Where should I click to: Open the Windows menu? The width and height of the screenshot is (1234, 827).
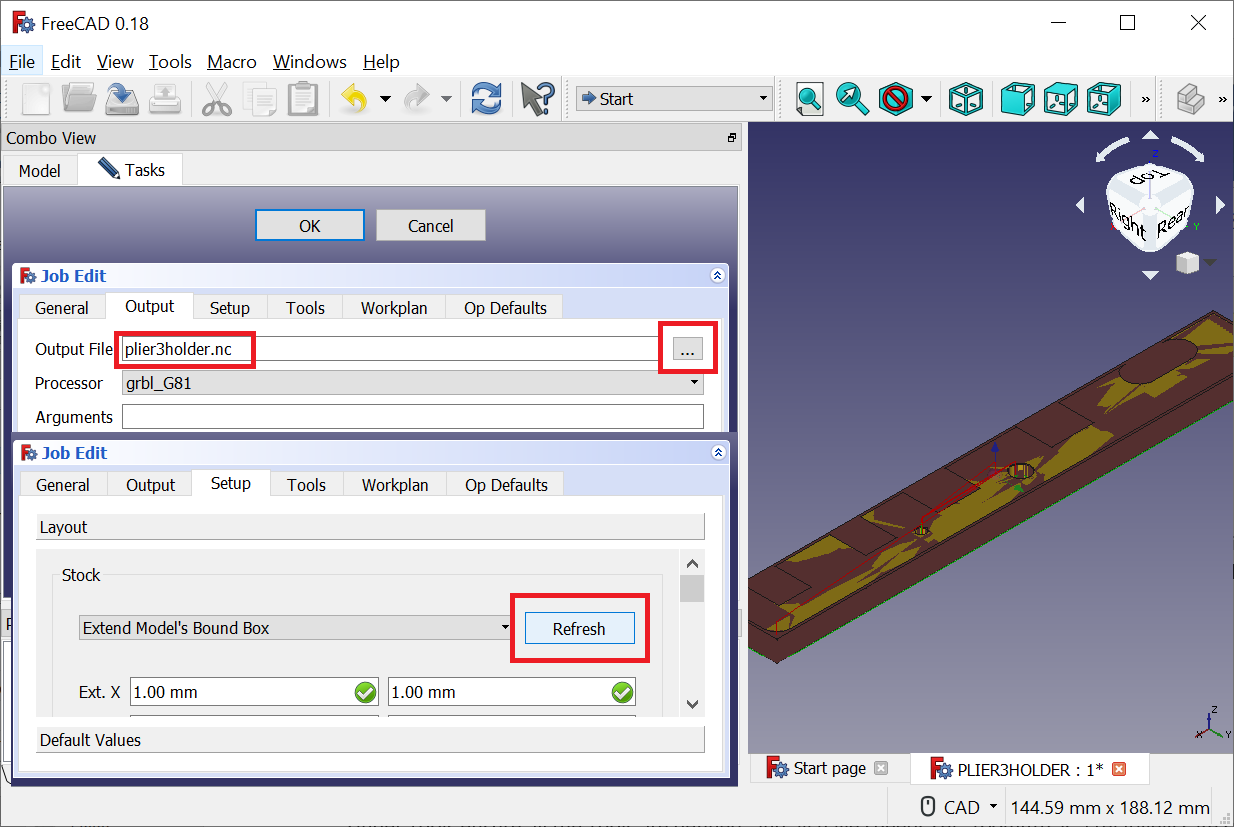[x=310, y=62]
